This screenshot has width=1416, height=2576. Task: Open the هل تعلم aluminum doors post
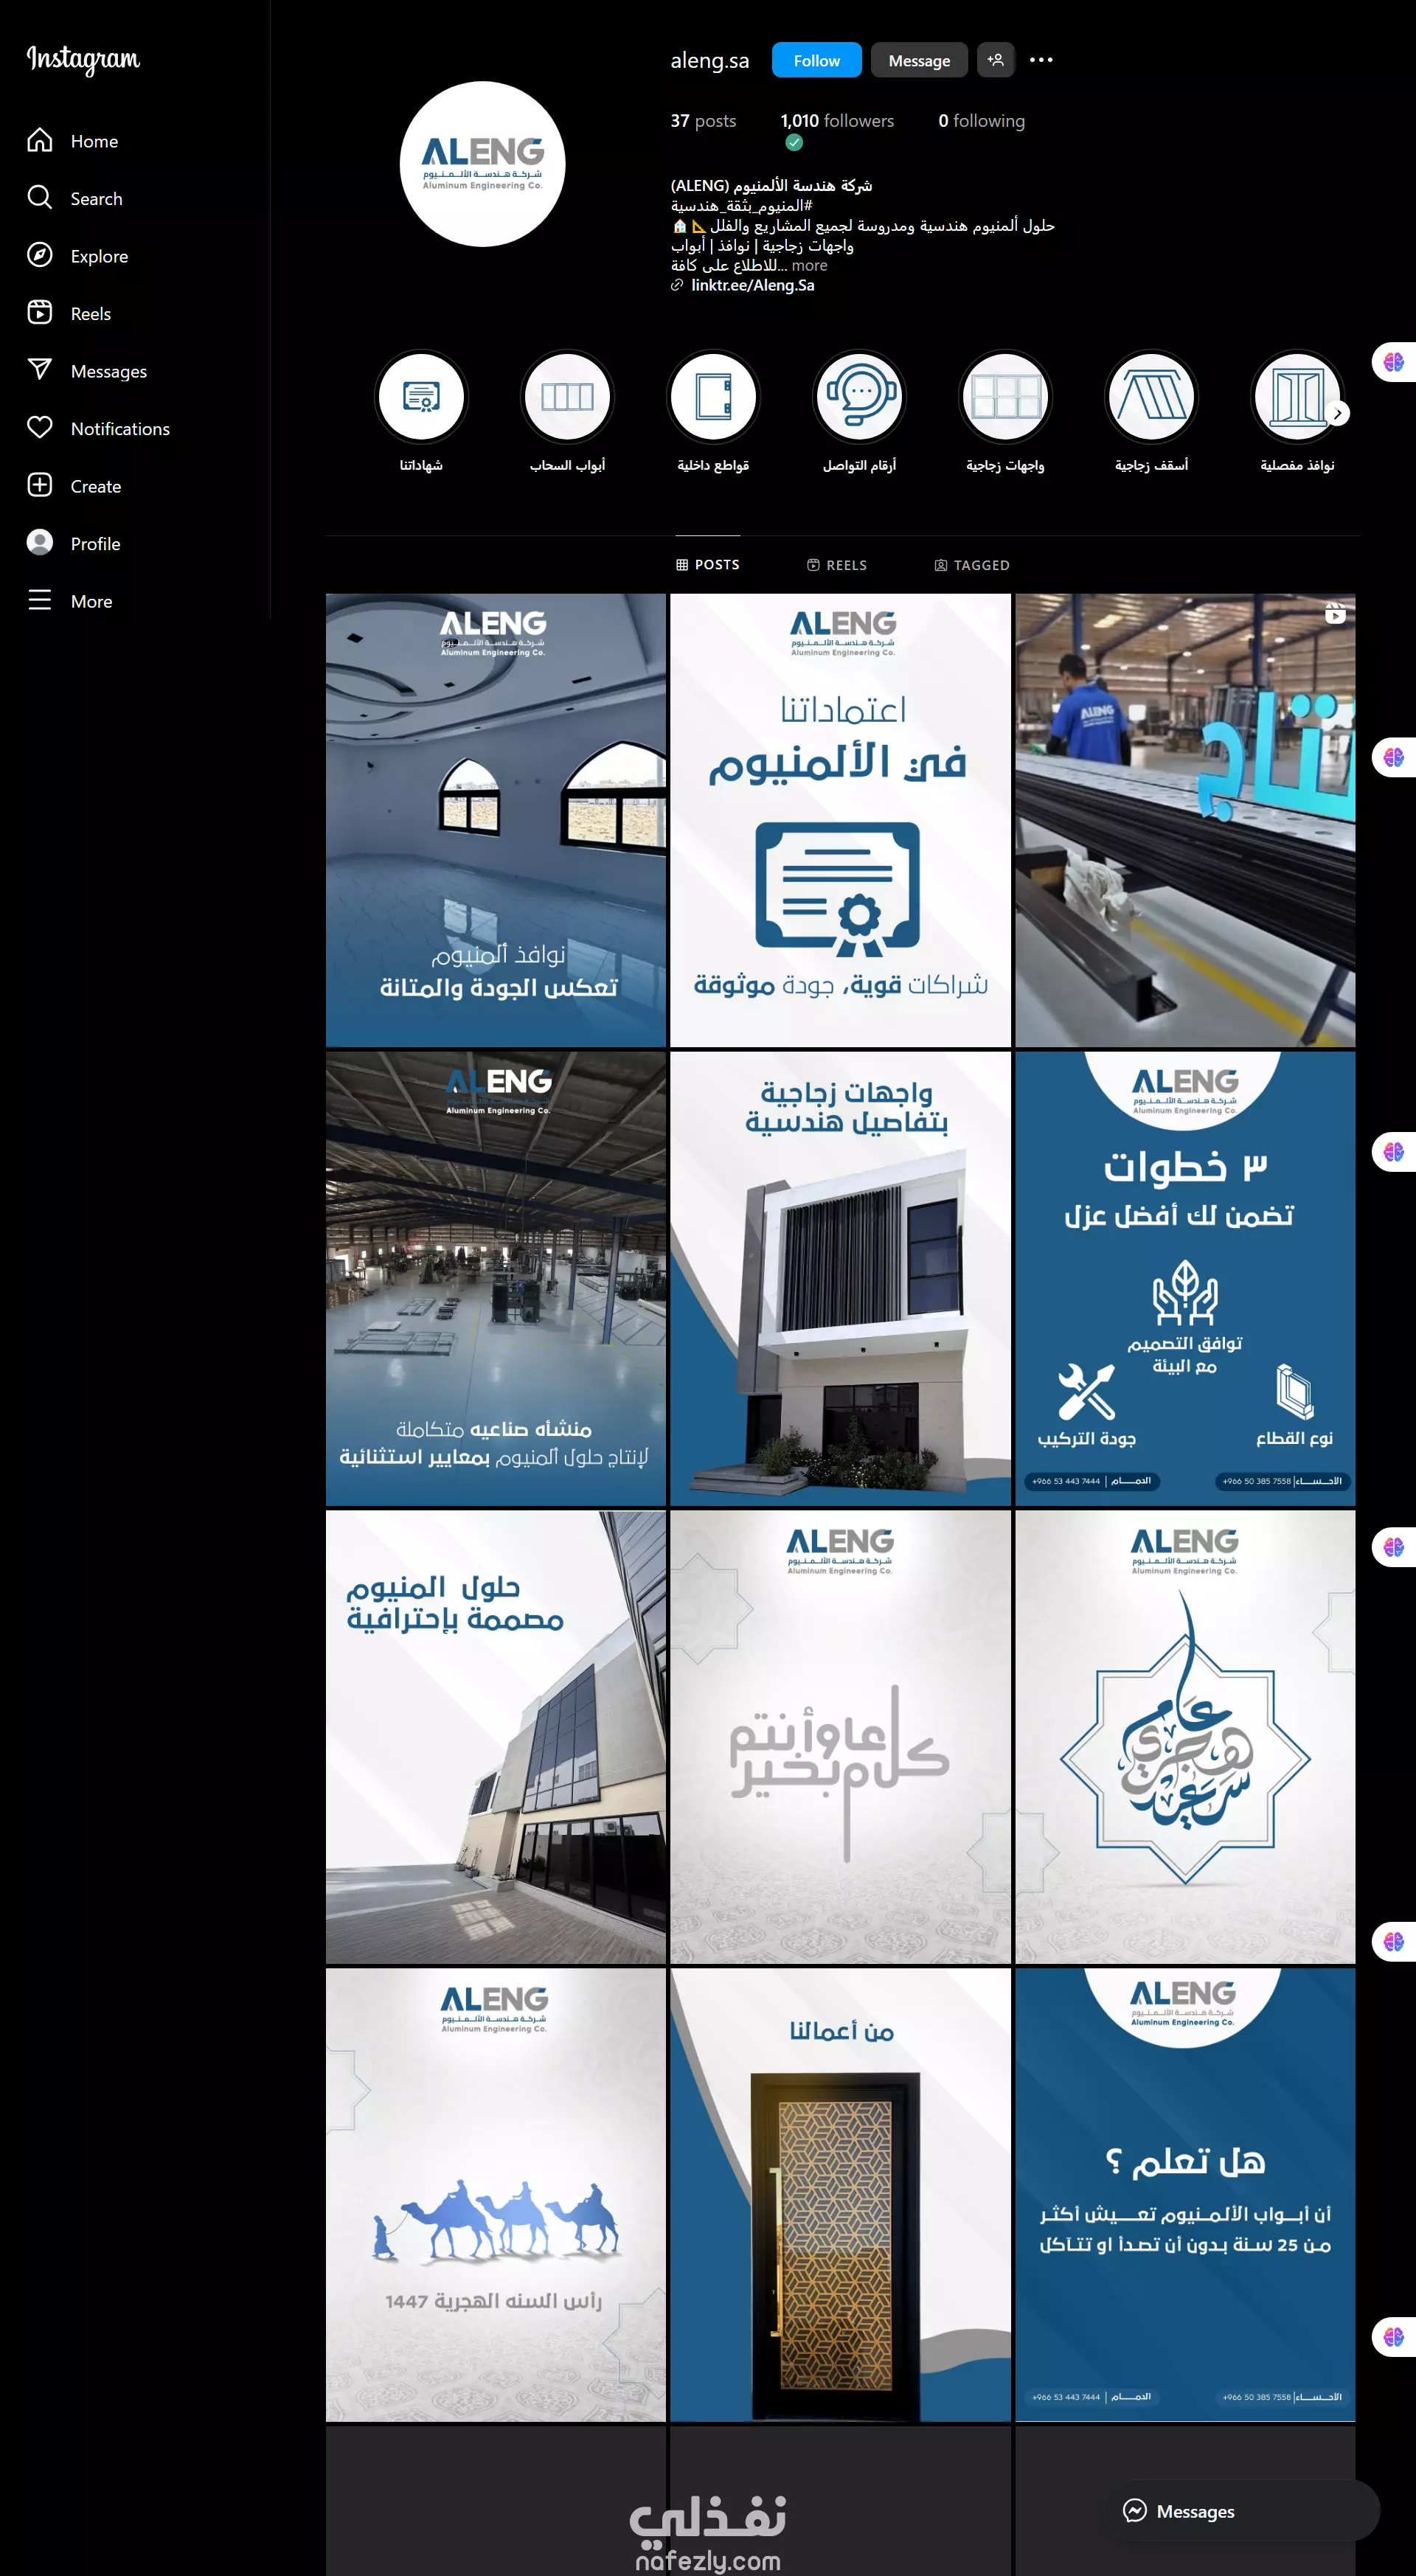(x=1185, y=2195)
